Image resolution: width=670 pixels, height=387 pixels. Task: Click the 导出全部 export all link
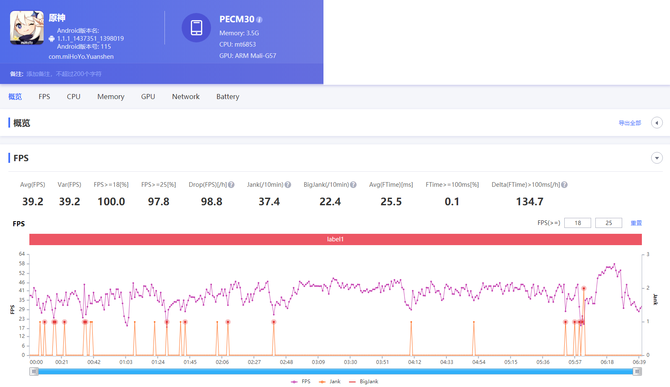[x=630, y=123]
